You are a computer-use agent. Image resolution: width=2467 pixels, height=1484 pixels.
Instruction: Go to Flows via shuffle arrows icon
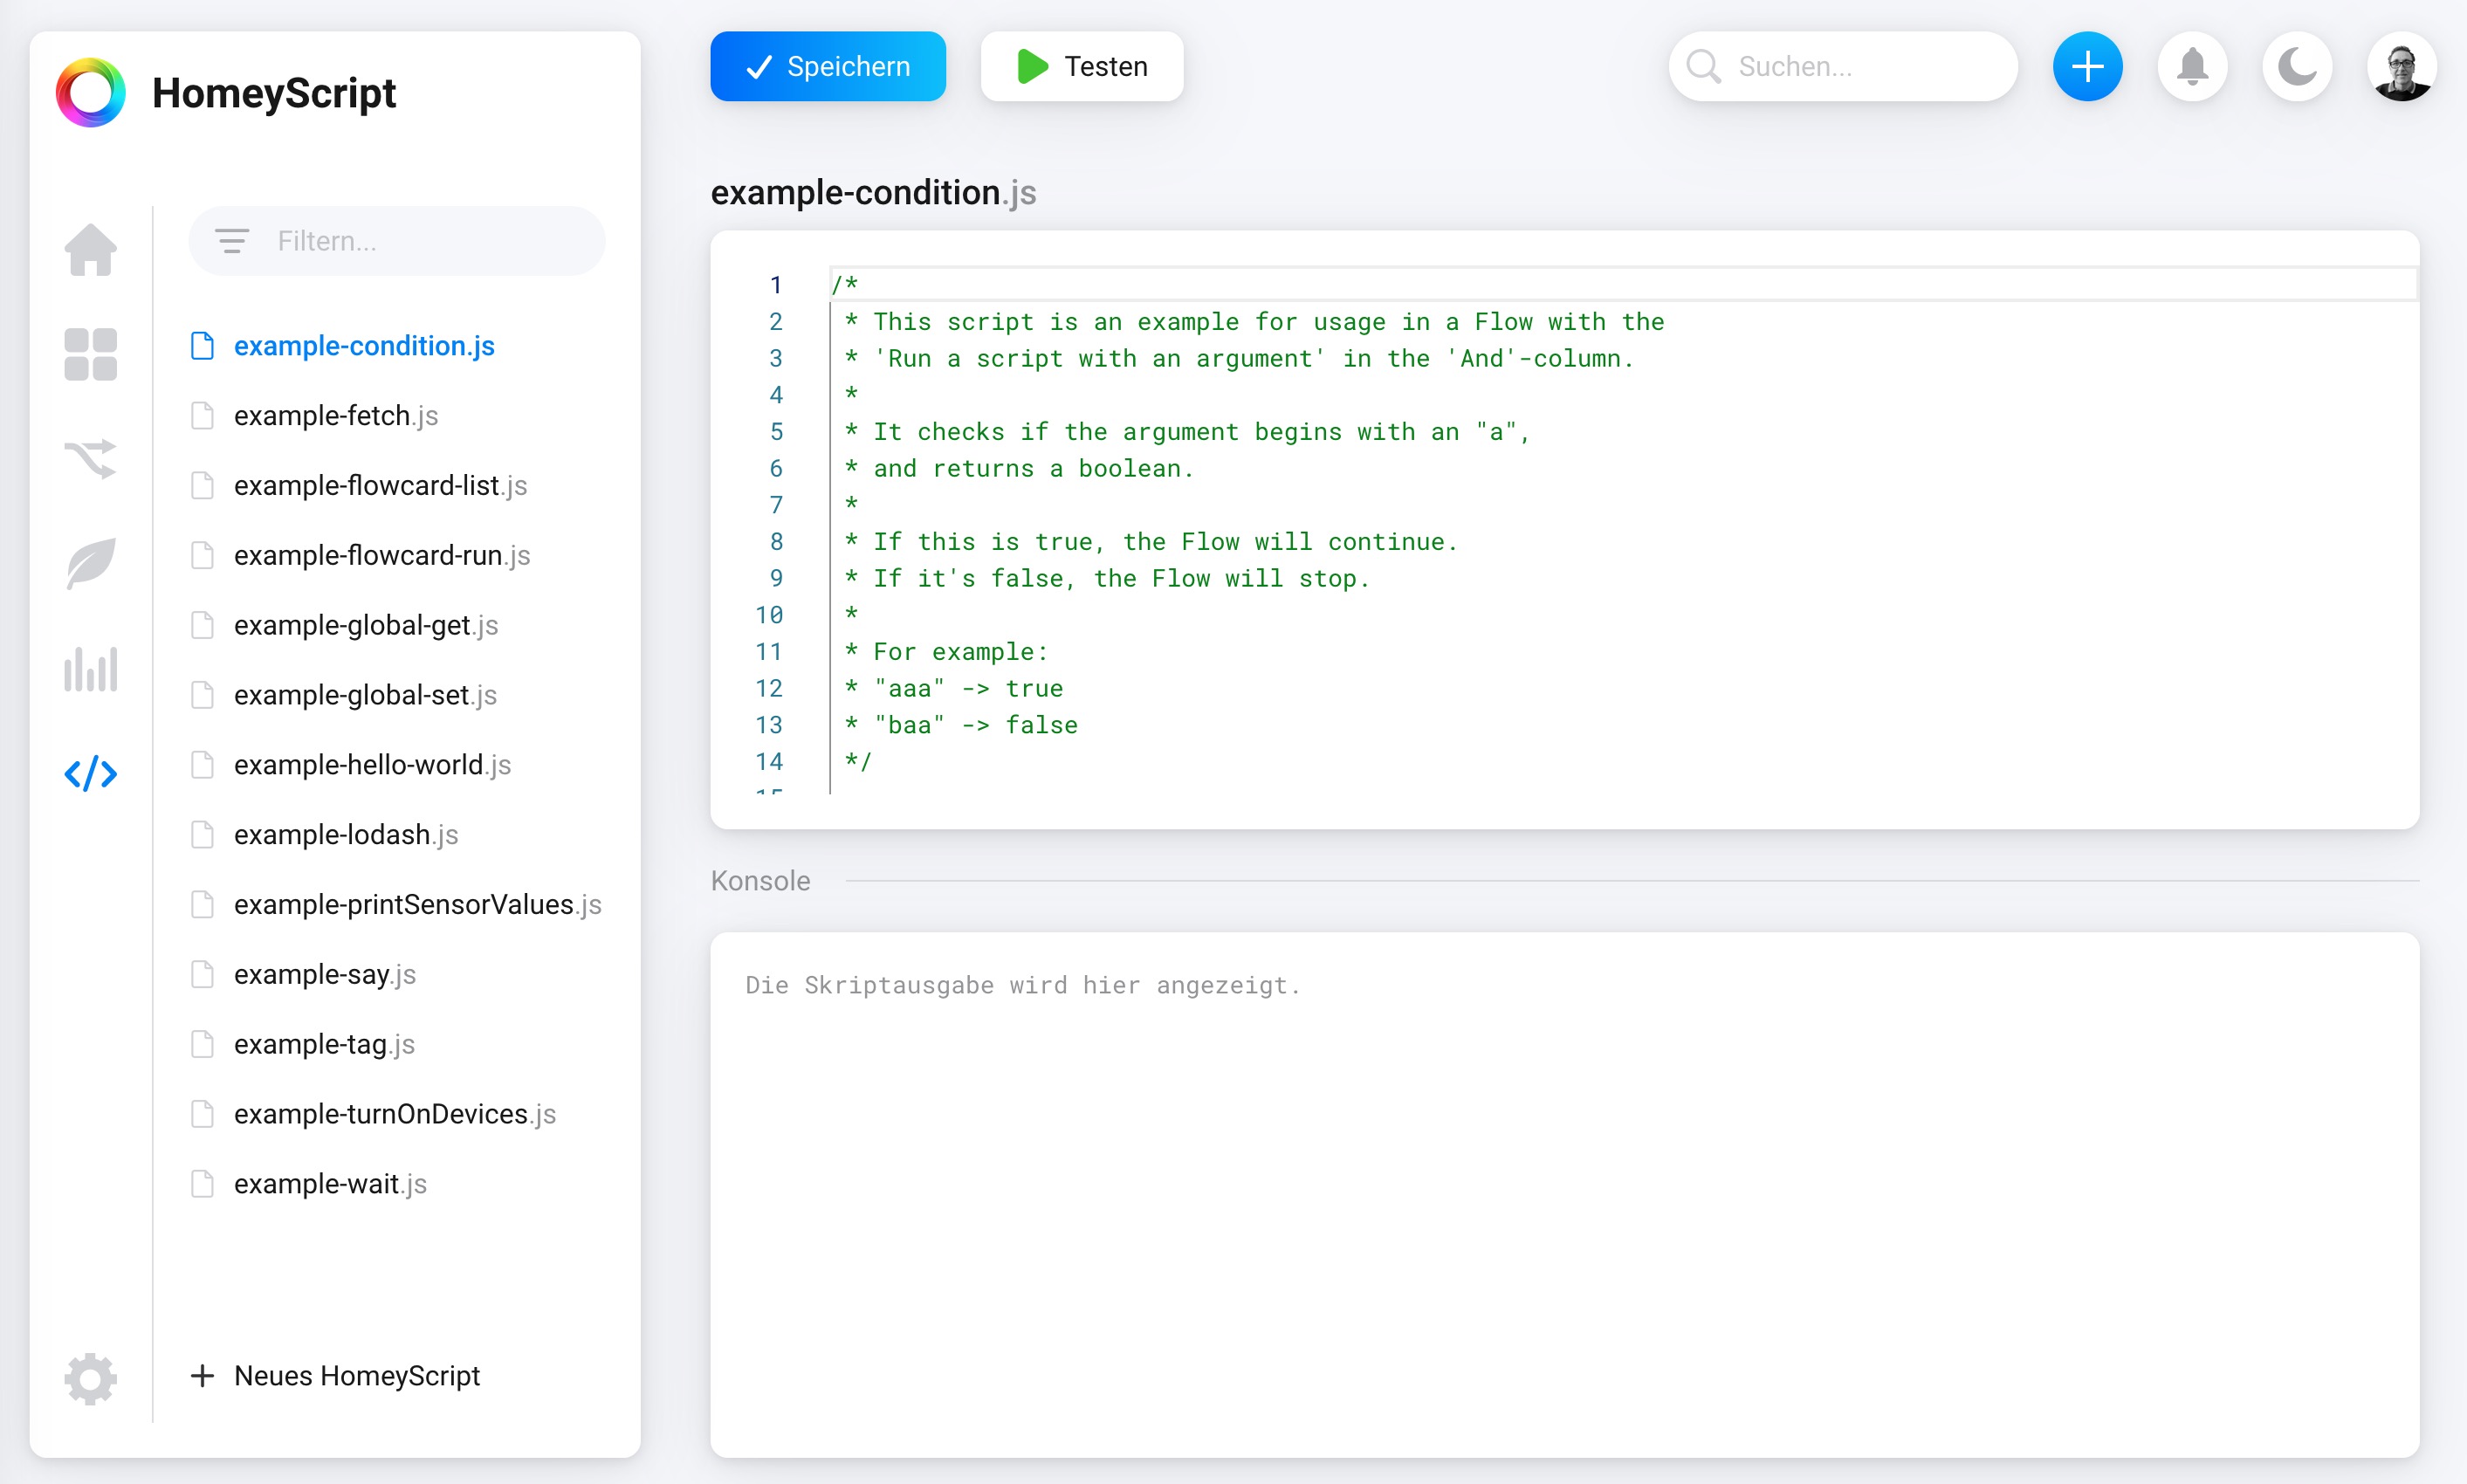tap(90, 459)
